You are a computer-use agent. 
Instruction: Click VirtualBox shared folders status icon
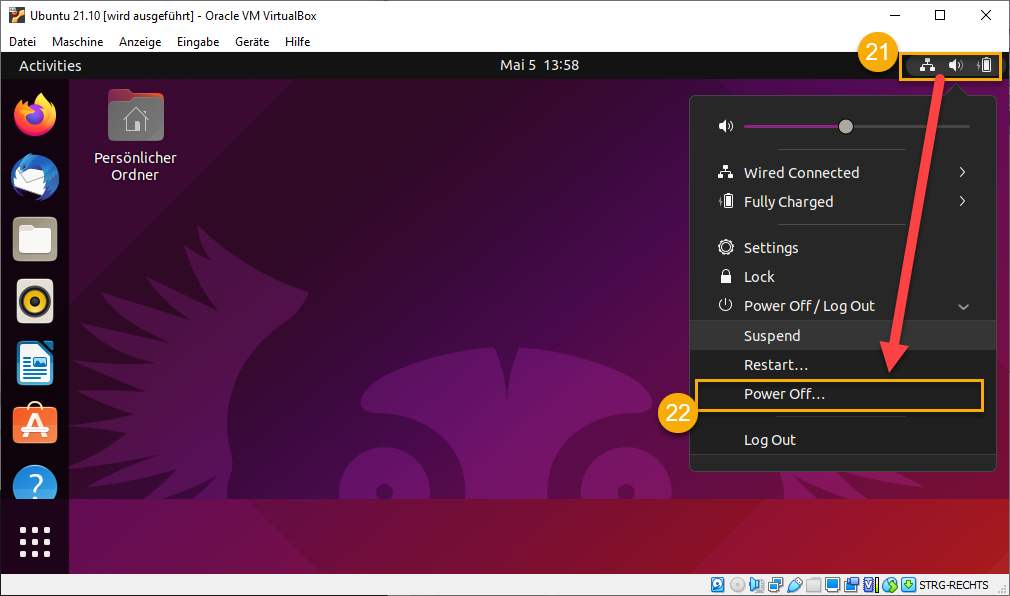pyautogui.click(x=814, y=584)
